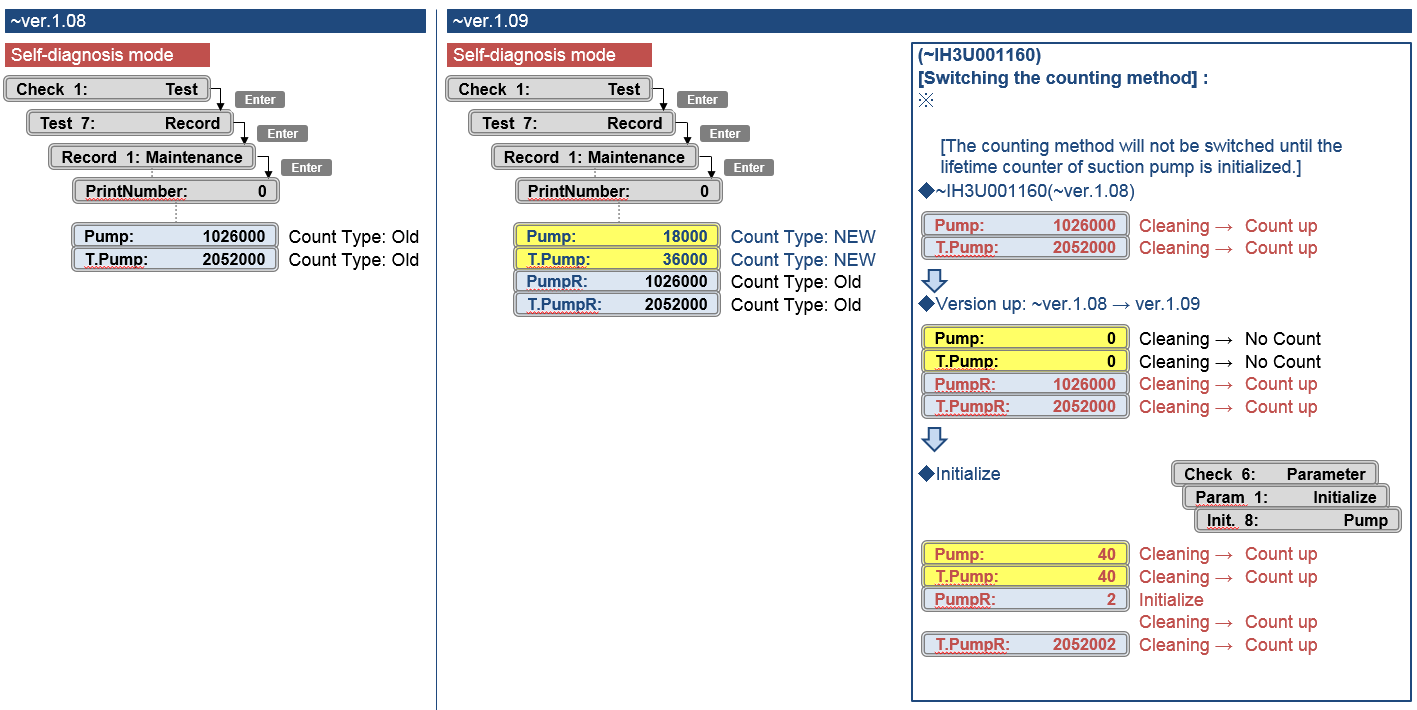Click Count Type: NEW beside Pump: 18000
1417x710 pixels.
pyautogui.click(x=803, y=237)
